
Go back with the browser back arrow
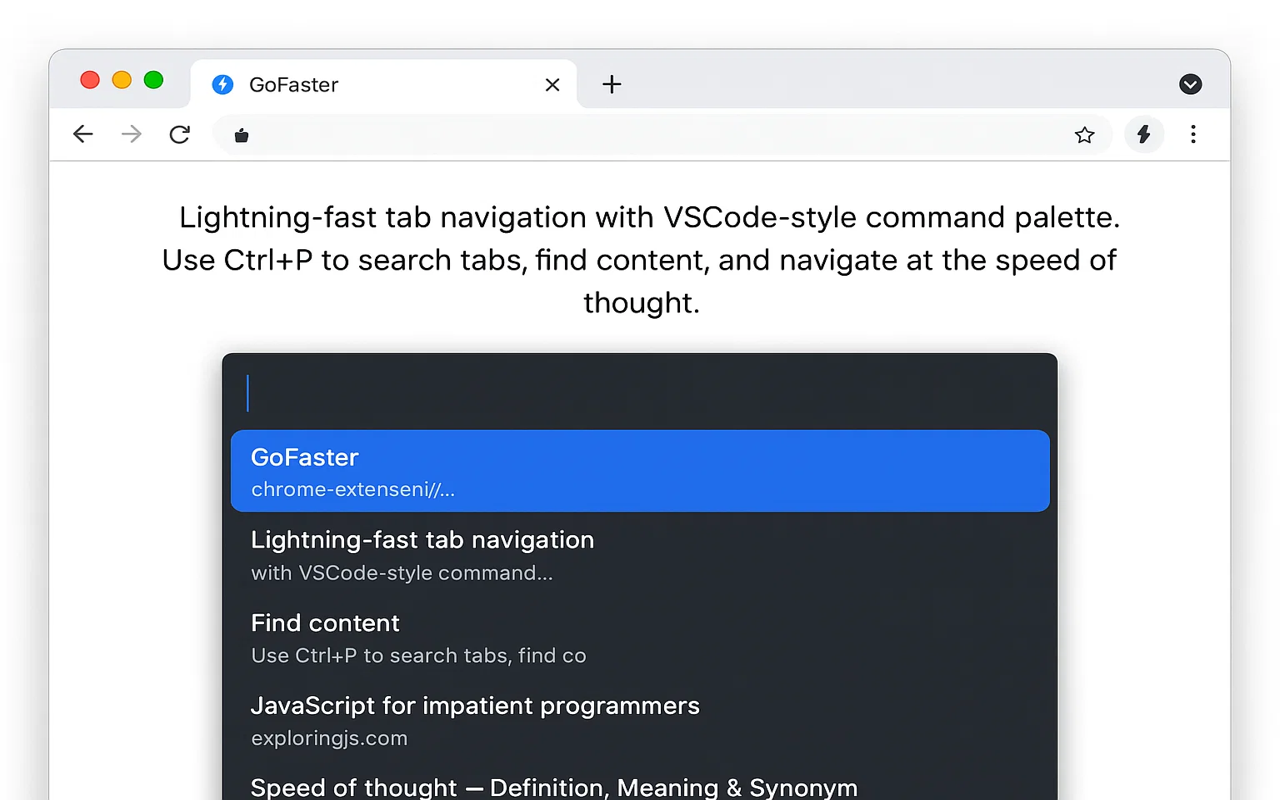(83, 134)
